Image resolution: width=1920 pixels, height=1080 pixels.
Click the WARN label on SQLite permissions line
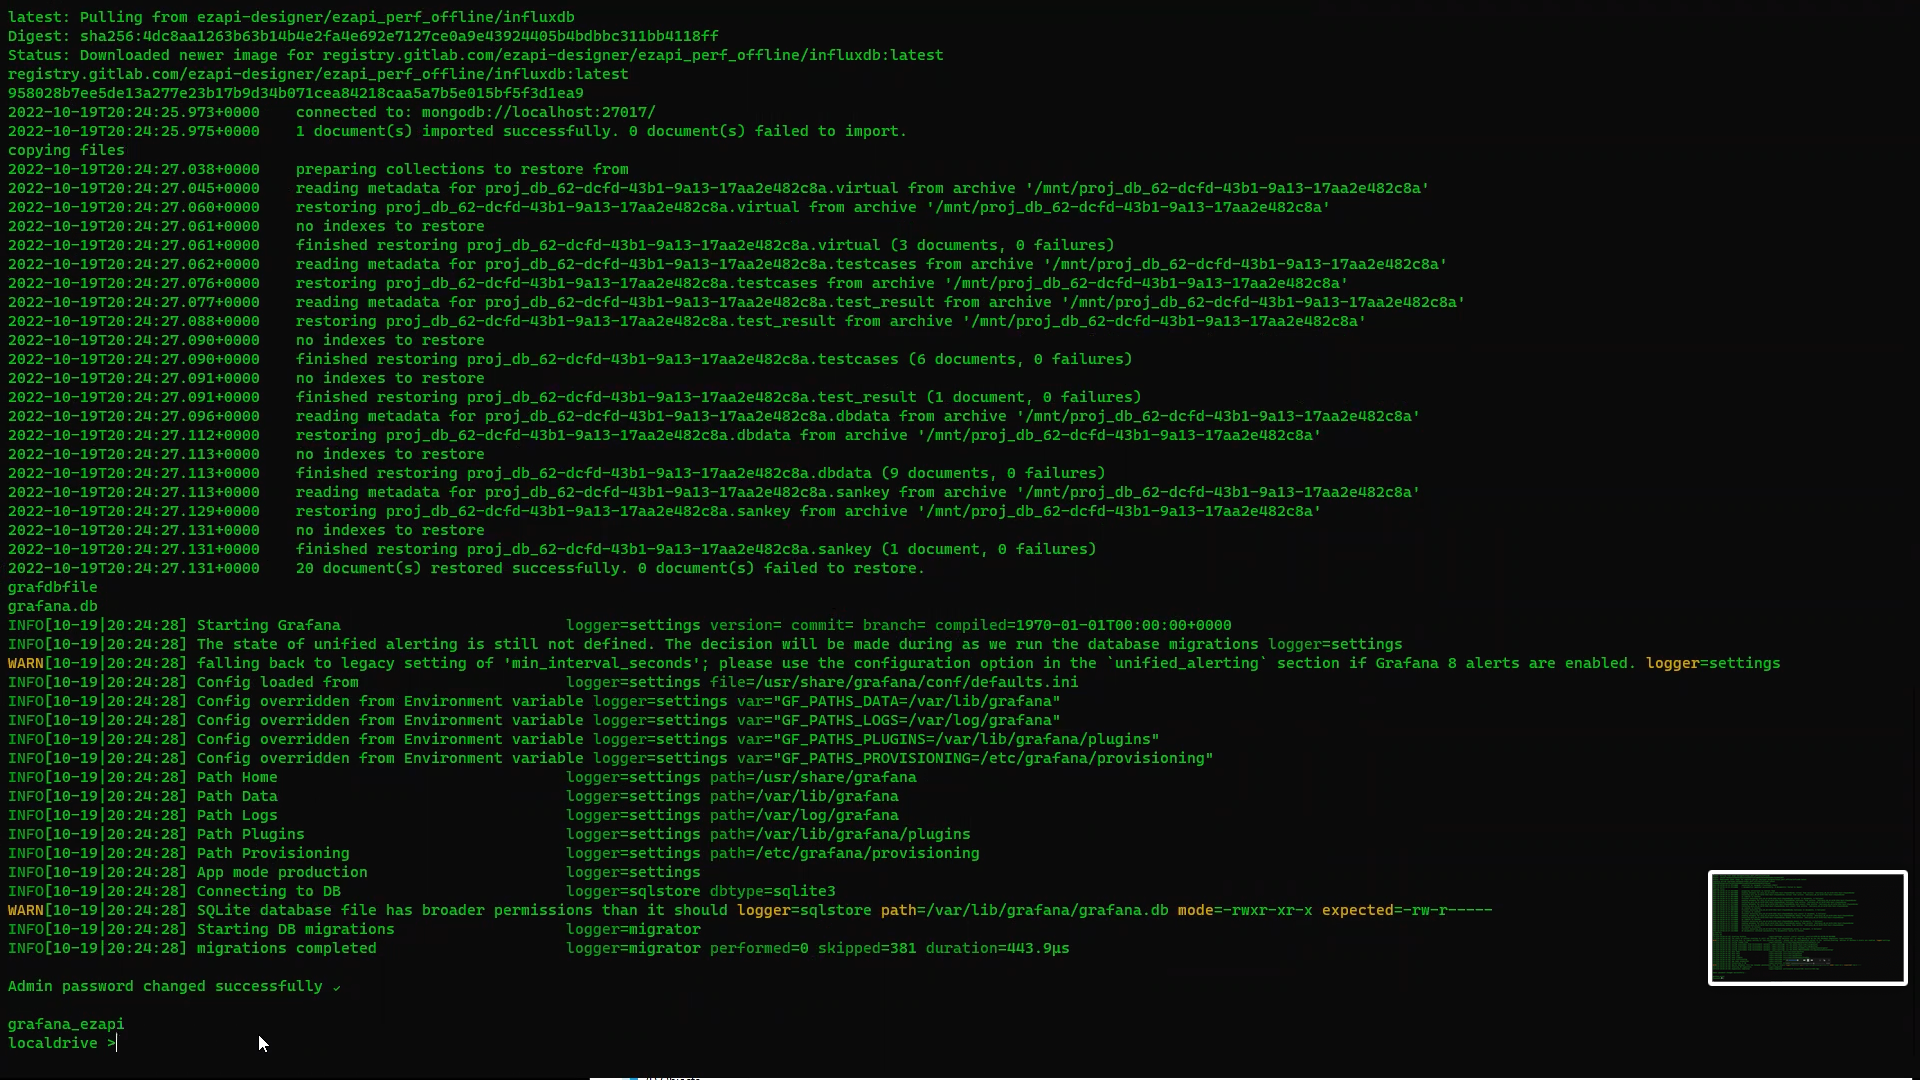[25, 910]
